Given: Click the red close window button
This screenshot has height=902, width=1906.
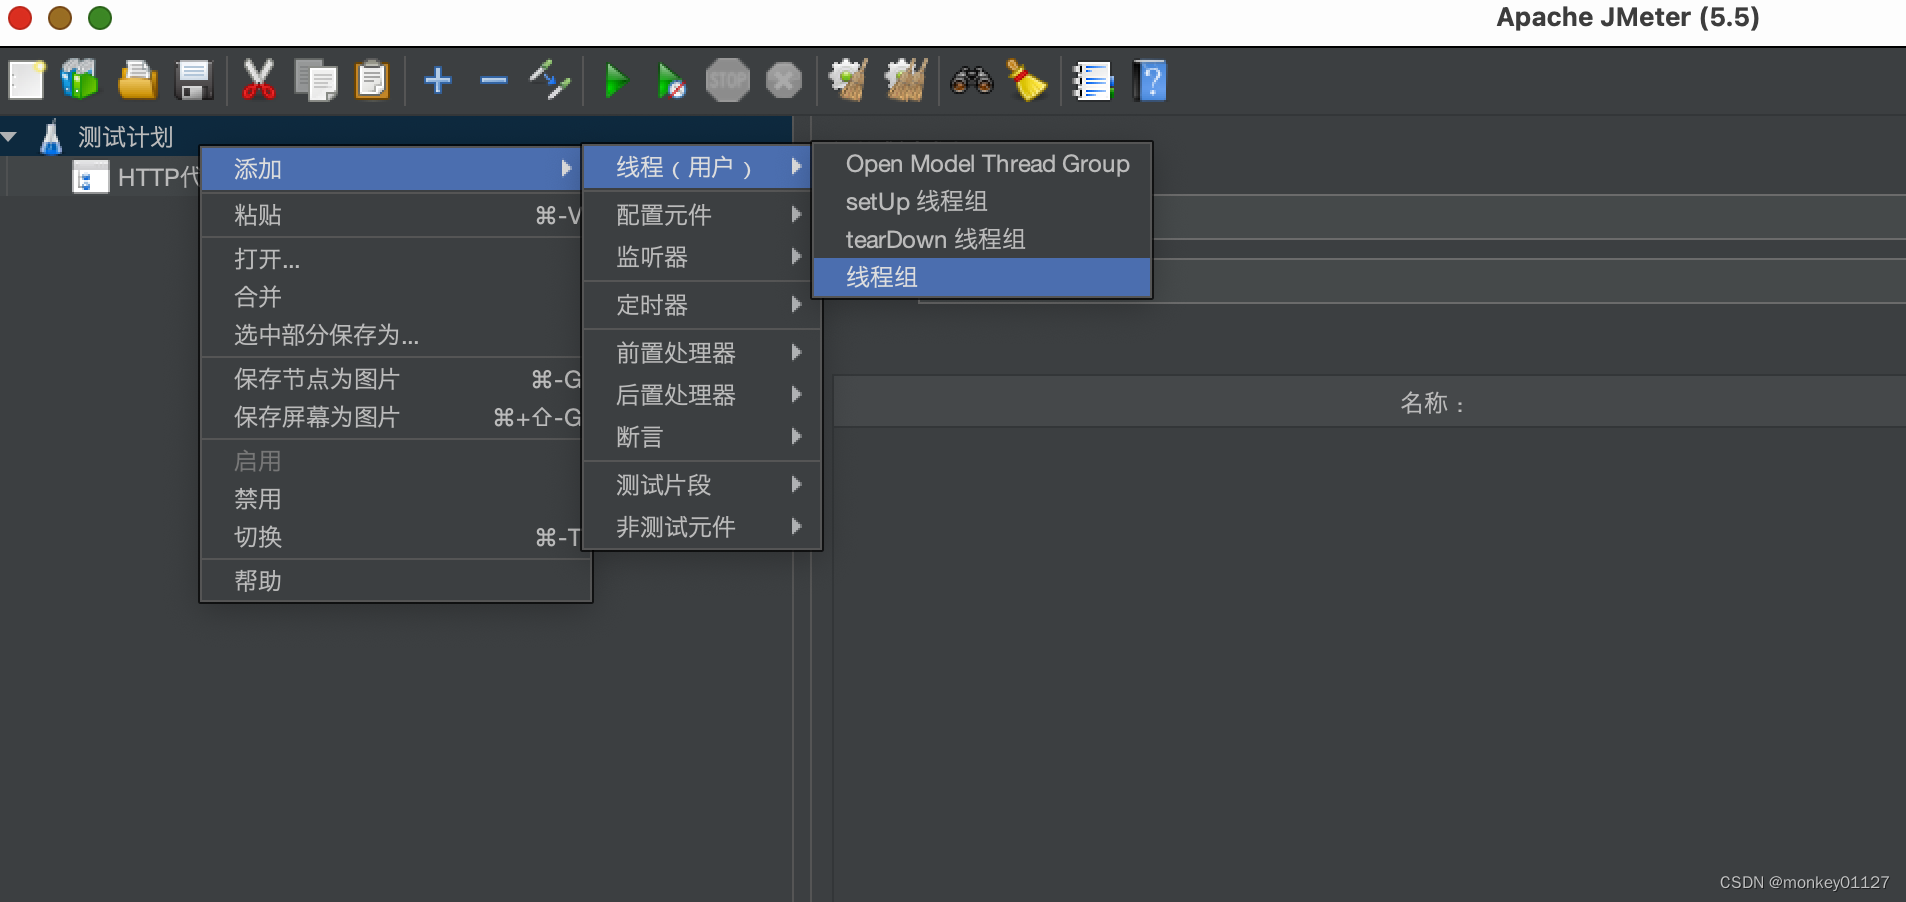Looking at the screenshot, I should (20, 17).
